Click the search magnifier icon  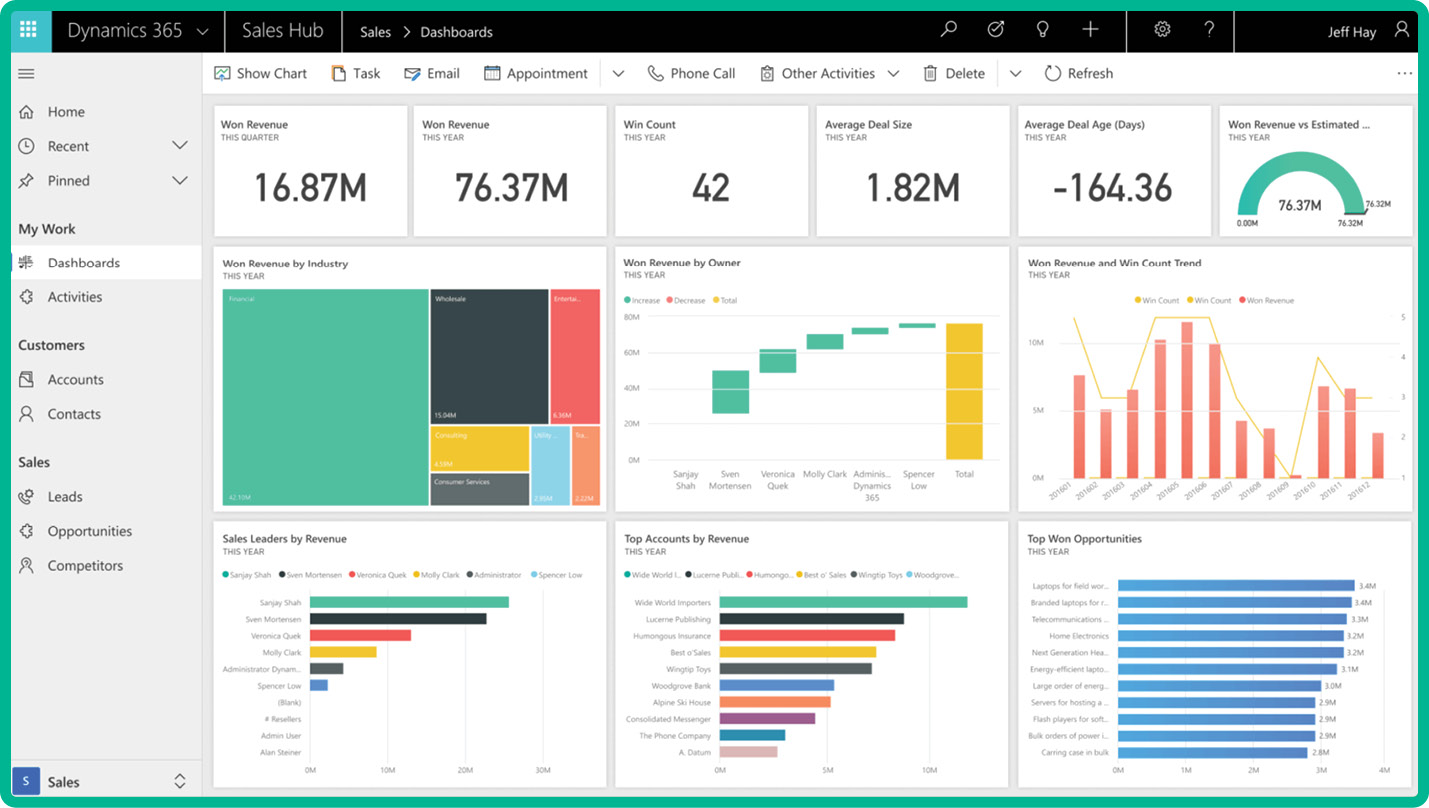(949, 30)
